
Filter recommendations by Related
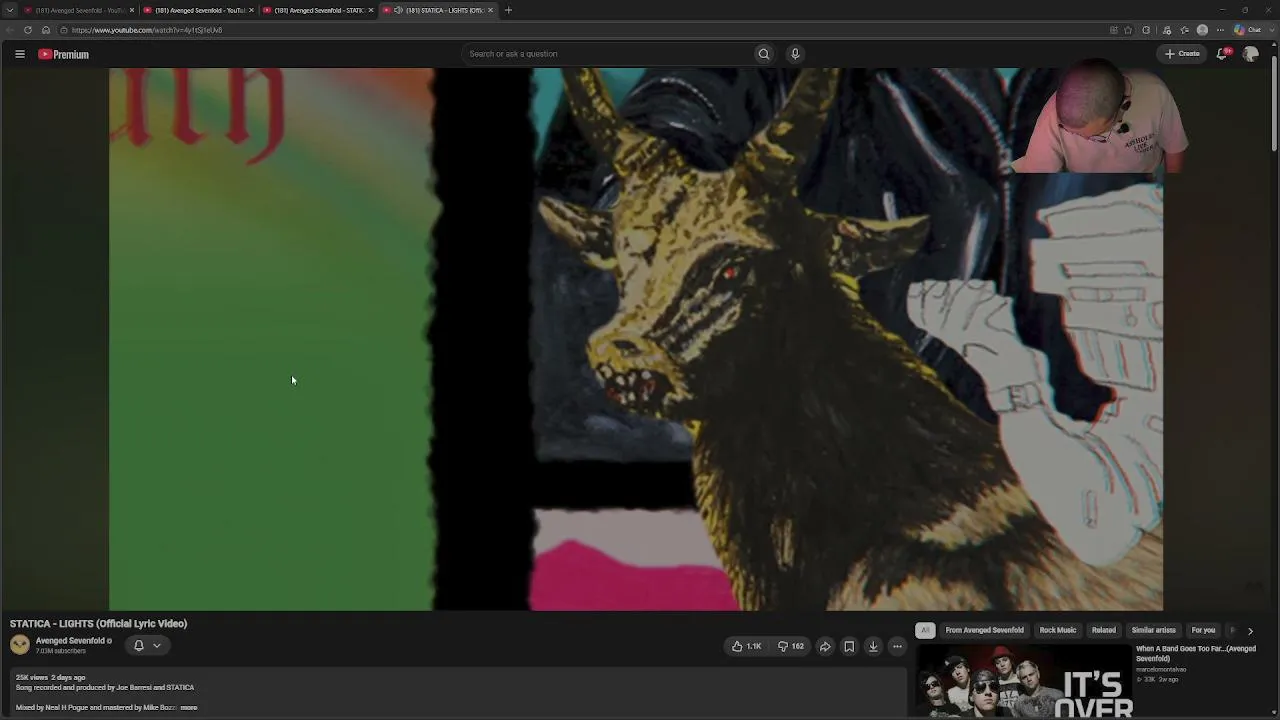(1104, 630)
